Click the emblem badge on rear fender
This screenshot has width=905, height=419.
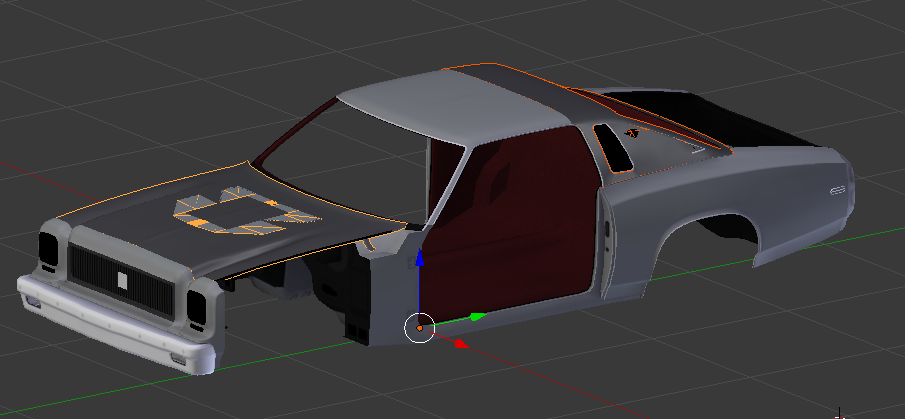click(837, 190)
